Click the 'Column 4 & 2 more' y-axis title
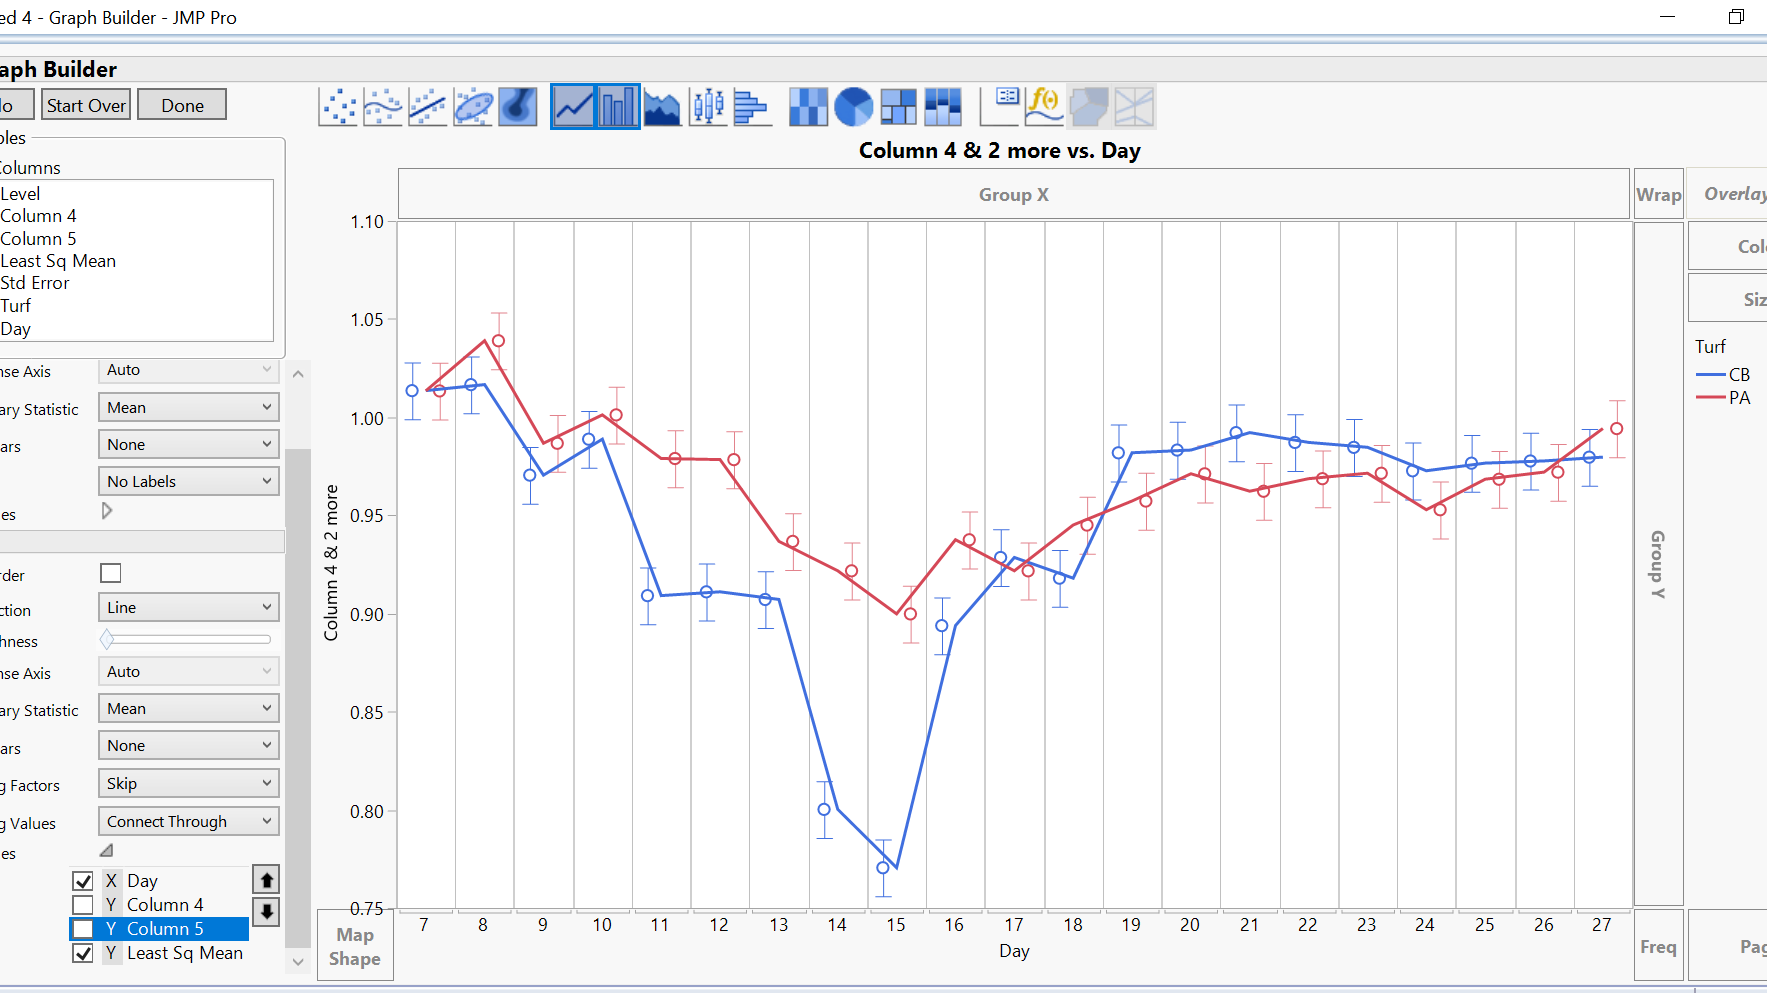Screen dimensions: 1767x993 coord(331,563)
